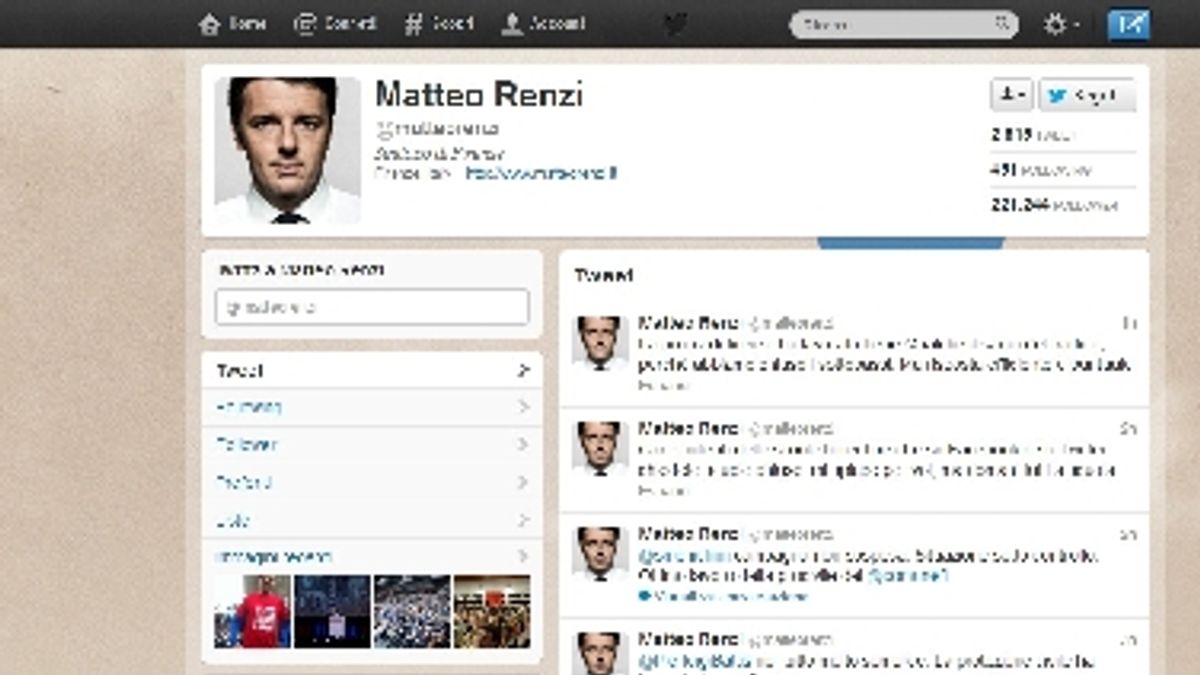The image size is (1200, 675).
Task: Click the first tweet's timestamp
Action: (x=1130, y=324)
